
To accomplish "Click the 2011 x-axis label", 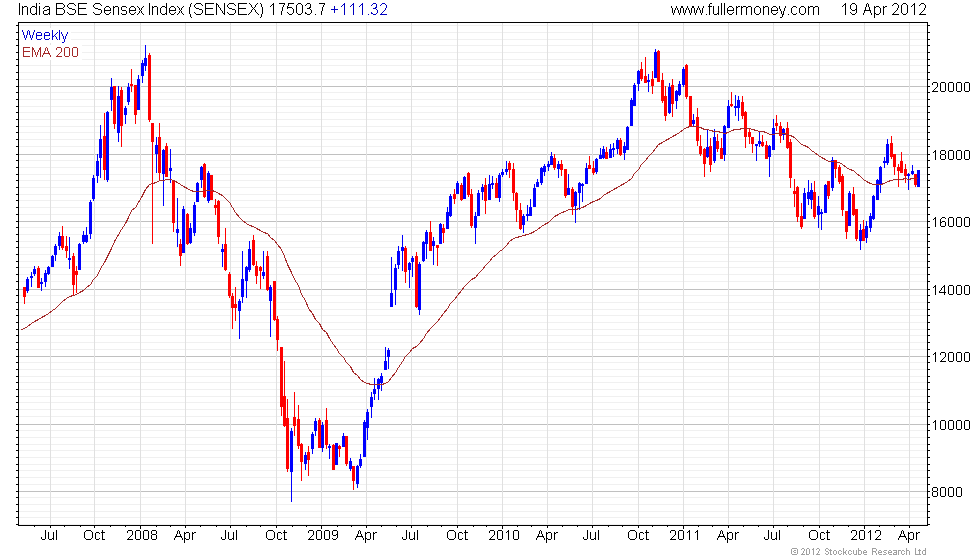I will coord(684,536).
